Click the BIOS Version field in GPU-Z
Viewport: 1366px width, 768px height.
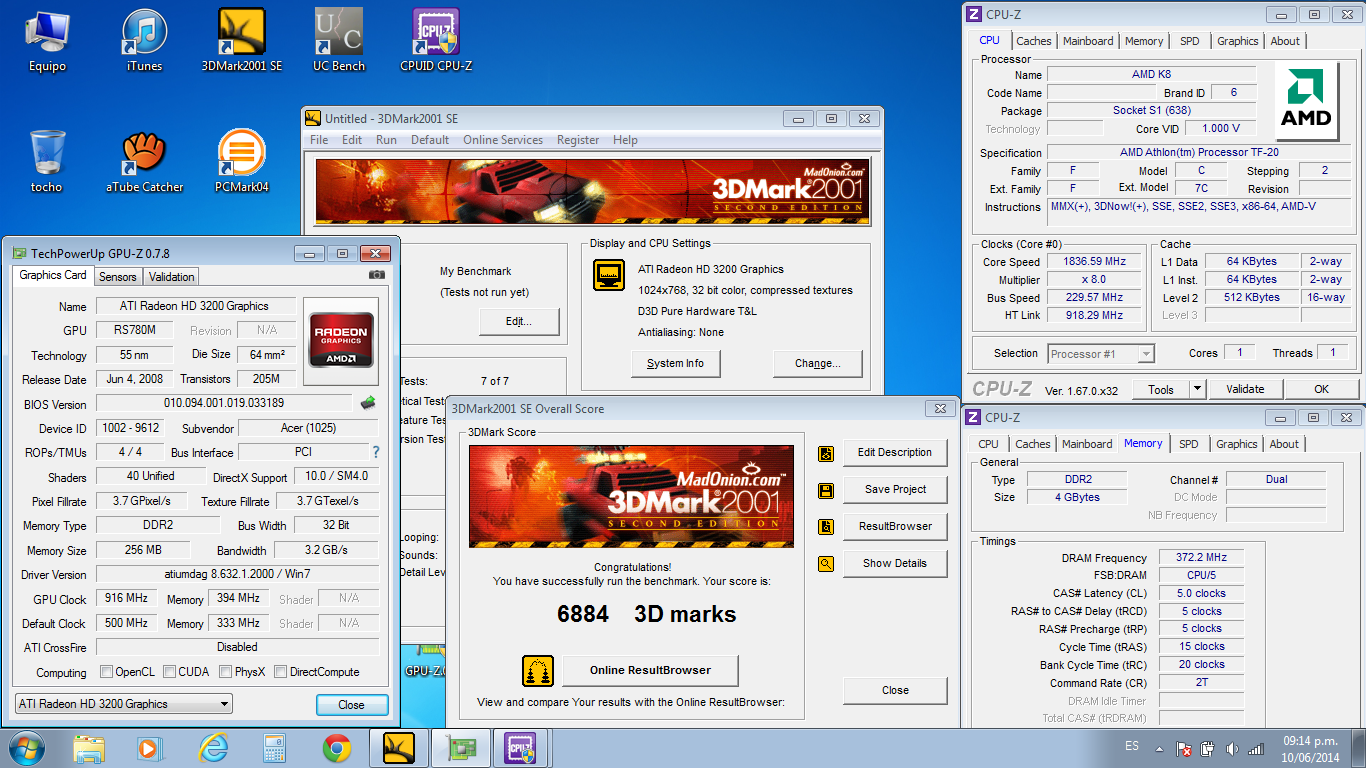point(225,403)
